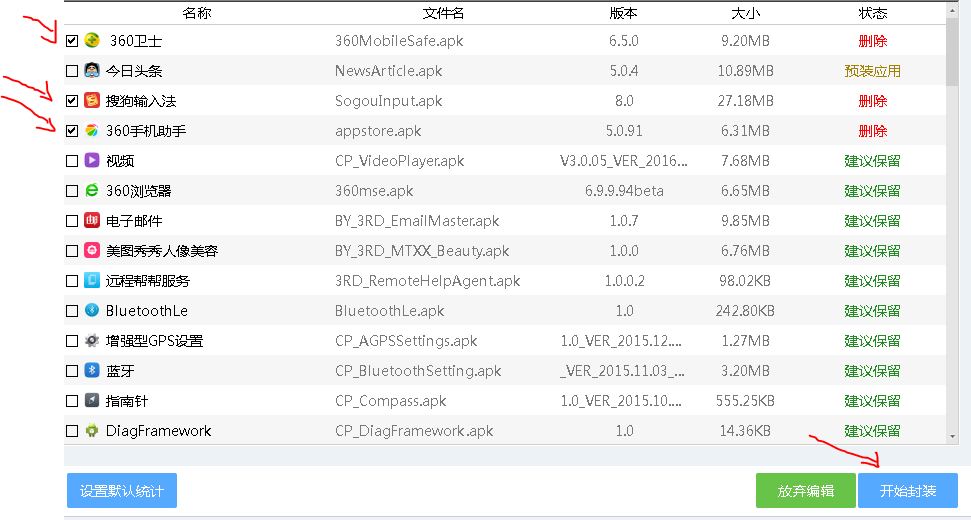
Task: Select the 3RD_RemoteHelpAgent.apk file name
Action: click(427, 281)
